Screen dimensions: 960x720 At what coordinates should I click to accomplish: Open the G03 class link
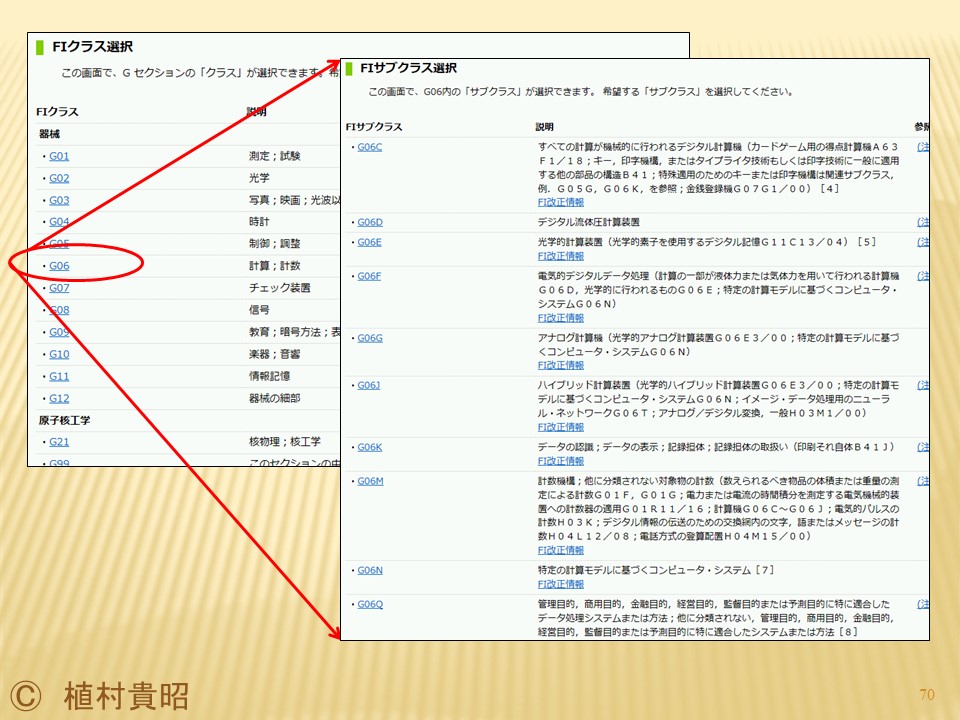coord(59,200)
